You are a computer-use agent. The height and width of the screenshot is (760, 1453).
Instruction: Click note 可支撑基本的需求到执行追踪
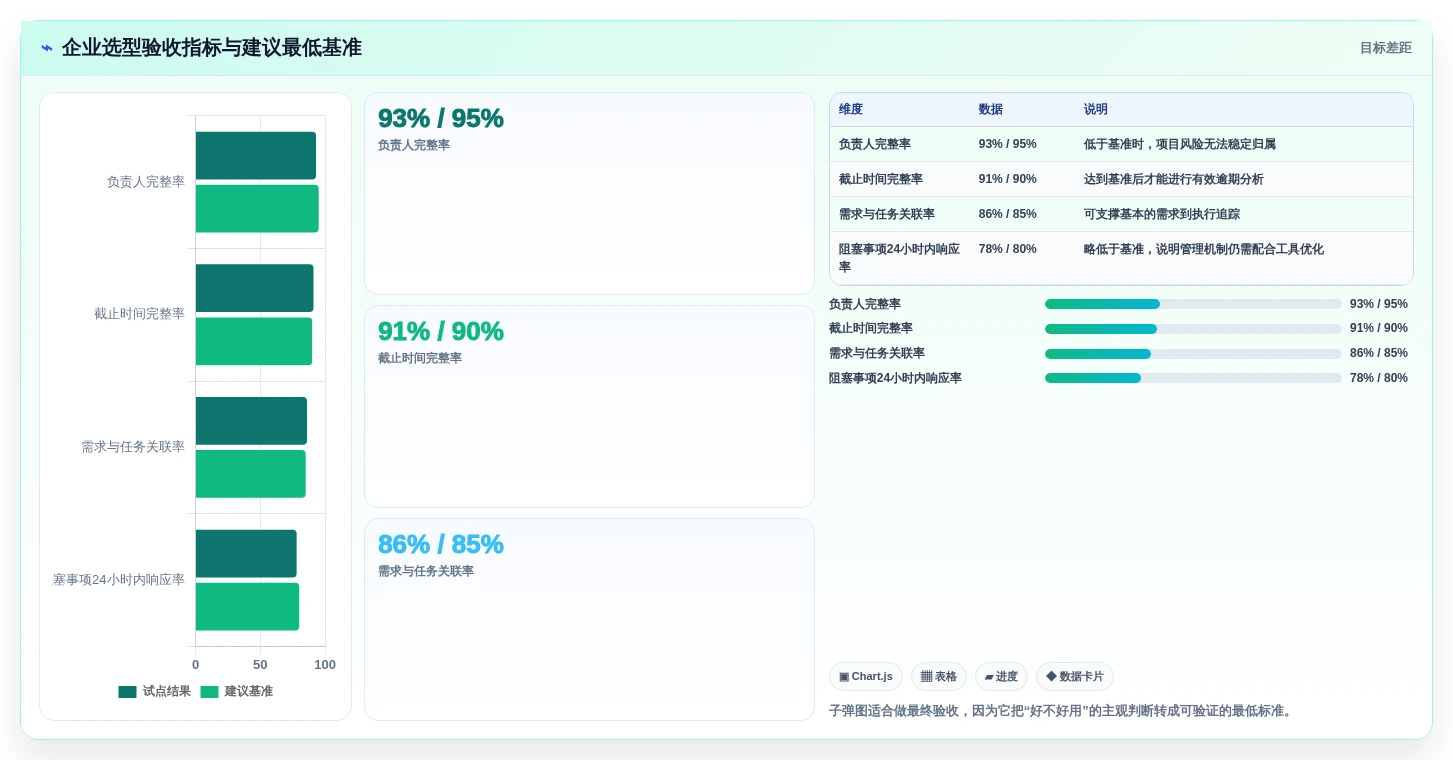[1162, 214]
